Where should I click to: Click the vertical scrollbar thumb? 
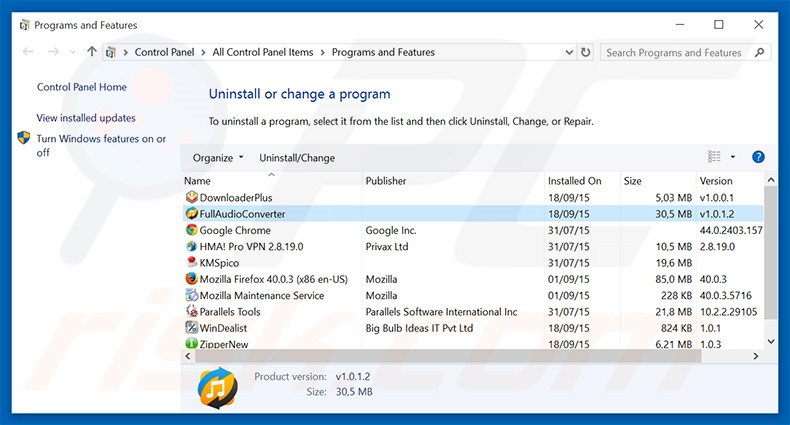771,253
